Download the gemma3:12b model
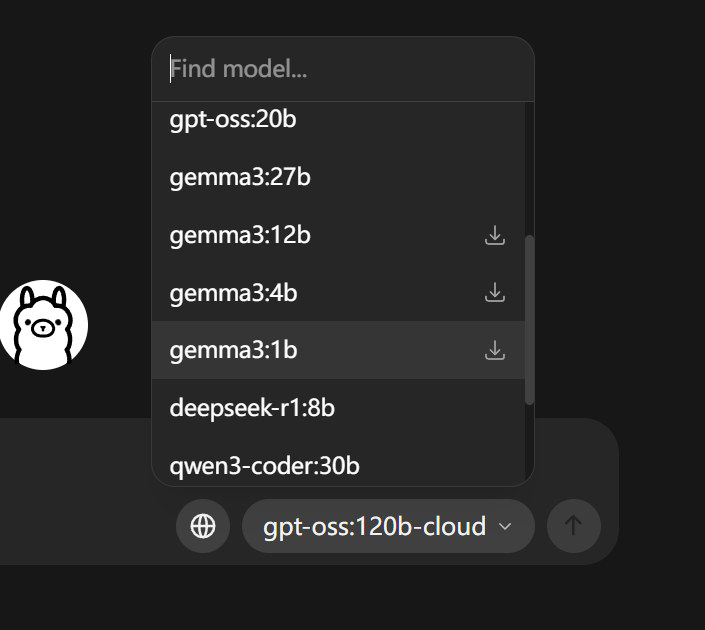Image resolution: width=705 pixels, height=630 pixels. click(x=494, y=235)
